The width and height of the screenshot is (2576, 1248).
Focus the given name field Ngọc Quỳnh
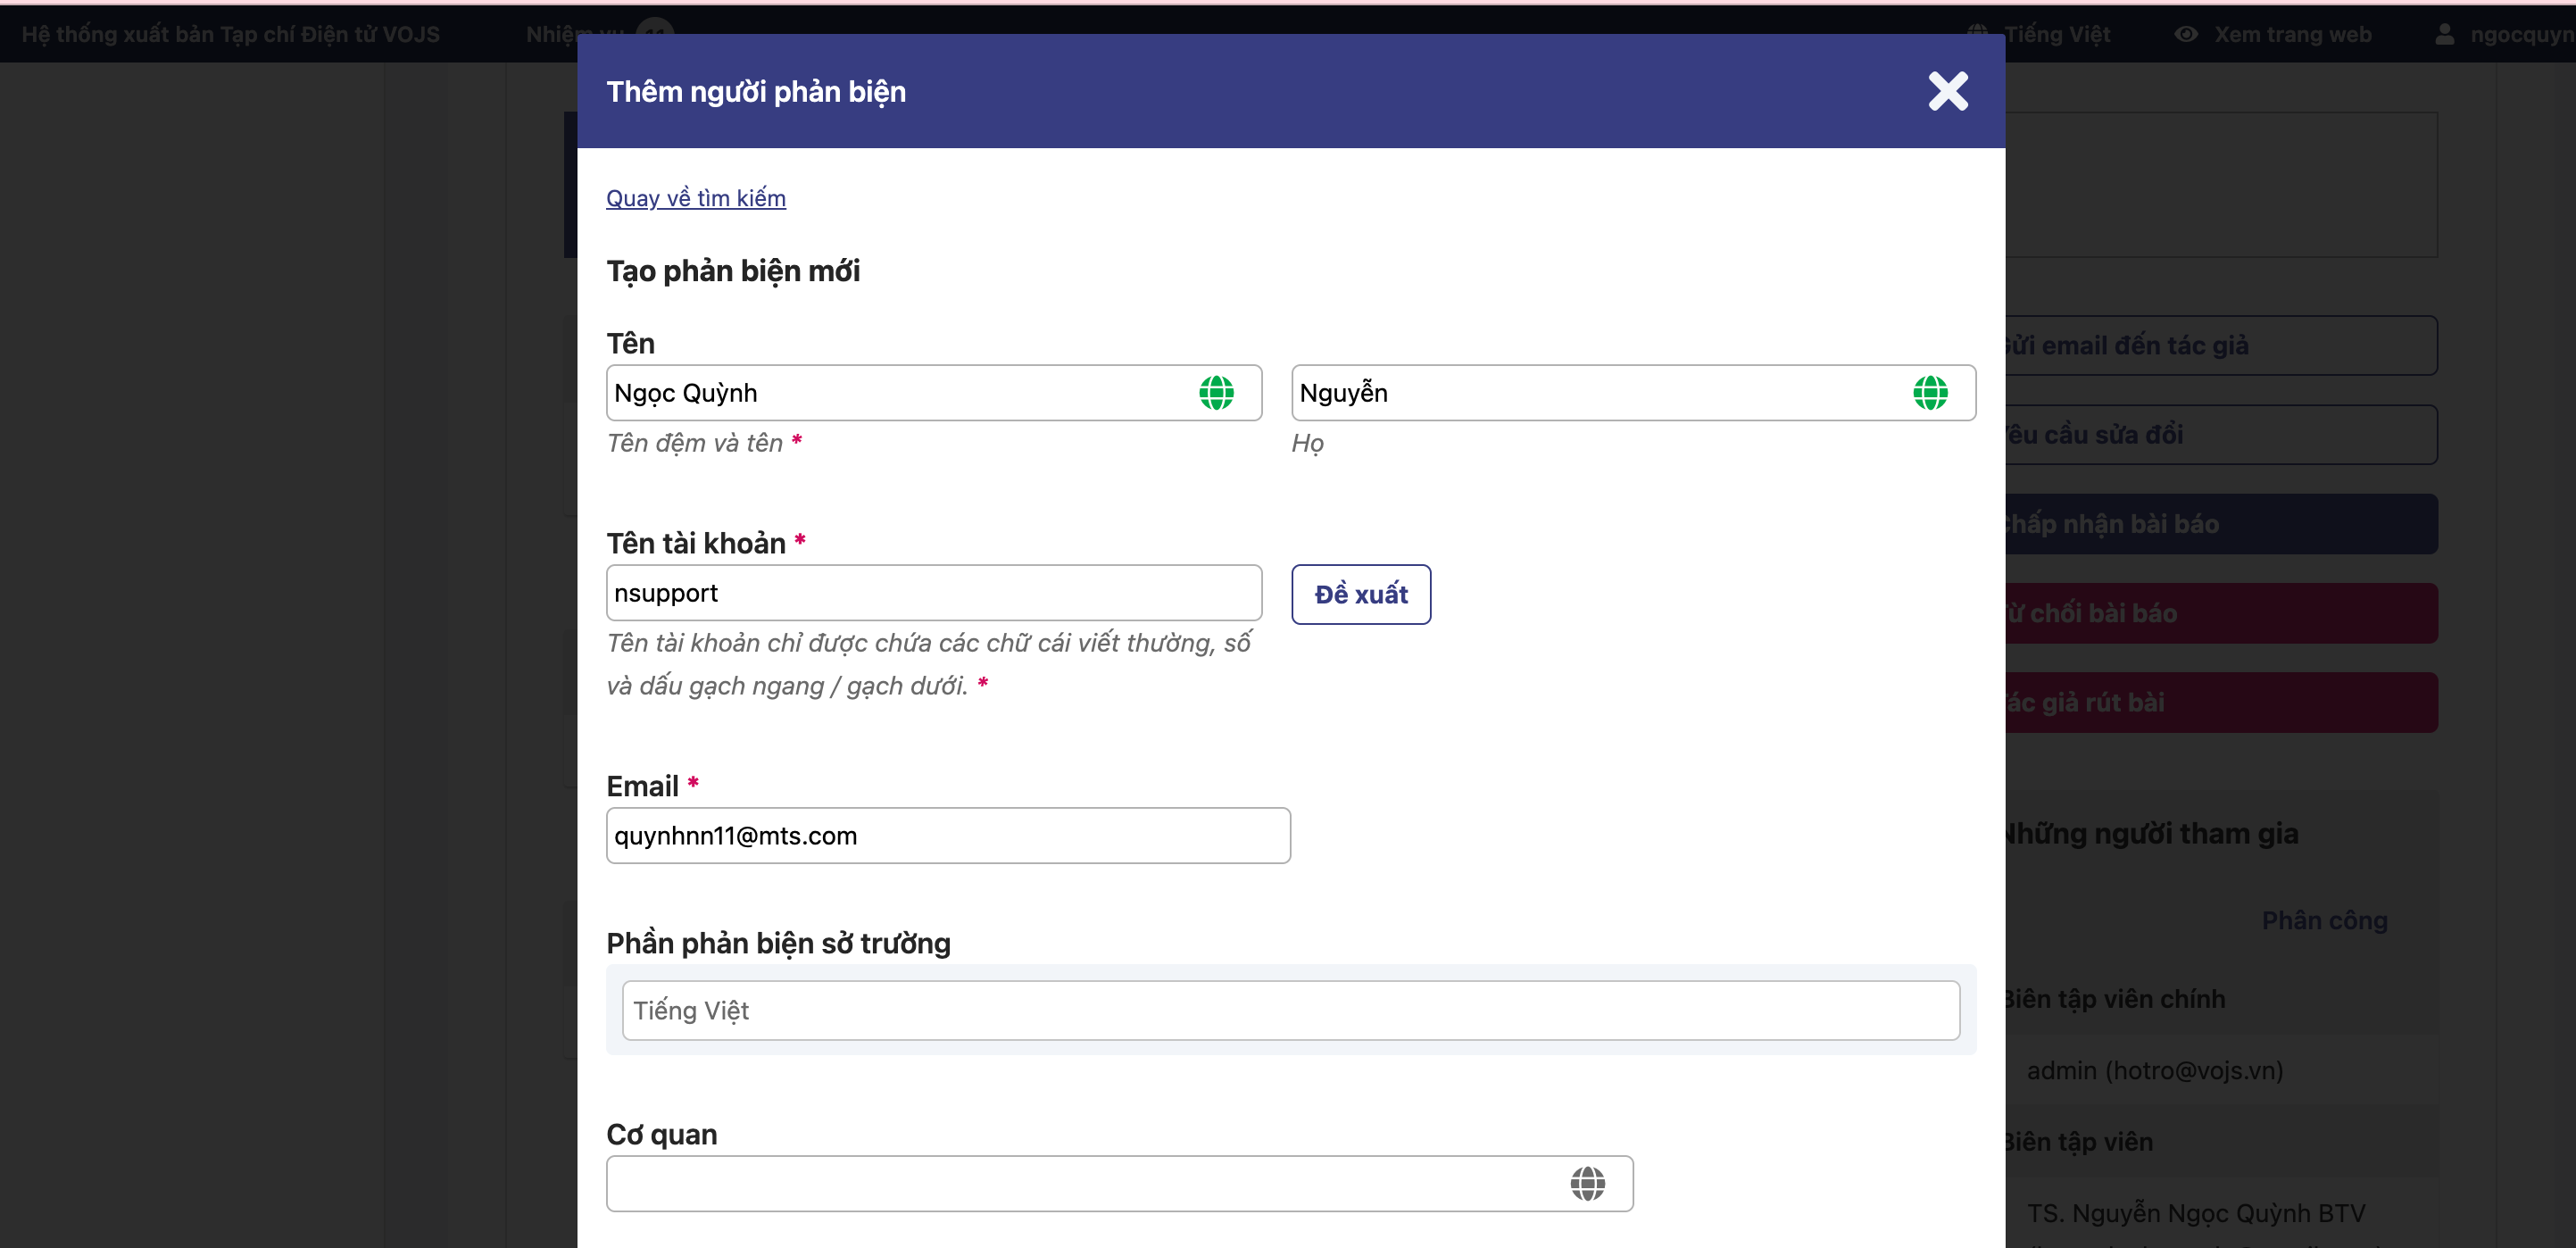pos(933,393)
